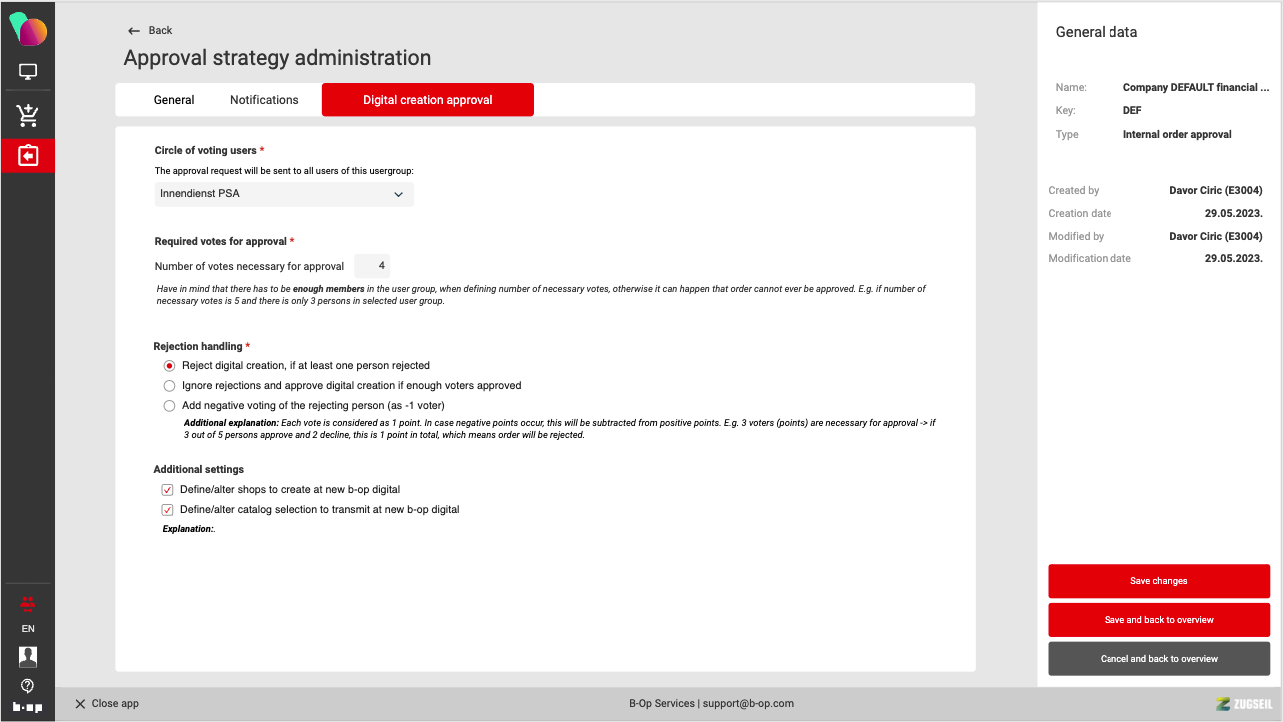Click the red approval clipboard sidebar icon

[x=28, y=156]
